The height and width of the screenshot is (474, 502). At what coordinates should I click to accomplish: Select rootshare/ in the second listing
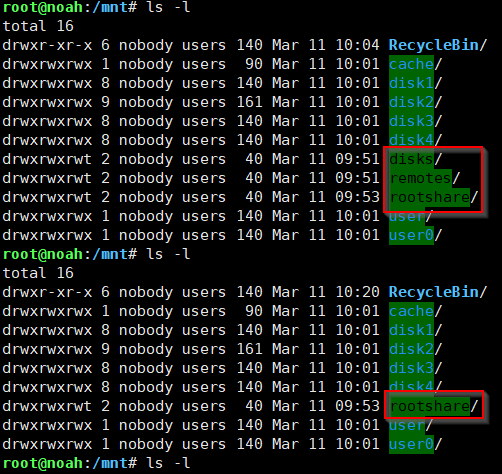[x=433, y=406]
